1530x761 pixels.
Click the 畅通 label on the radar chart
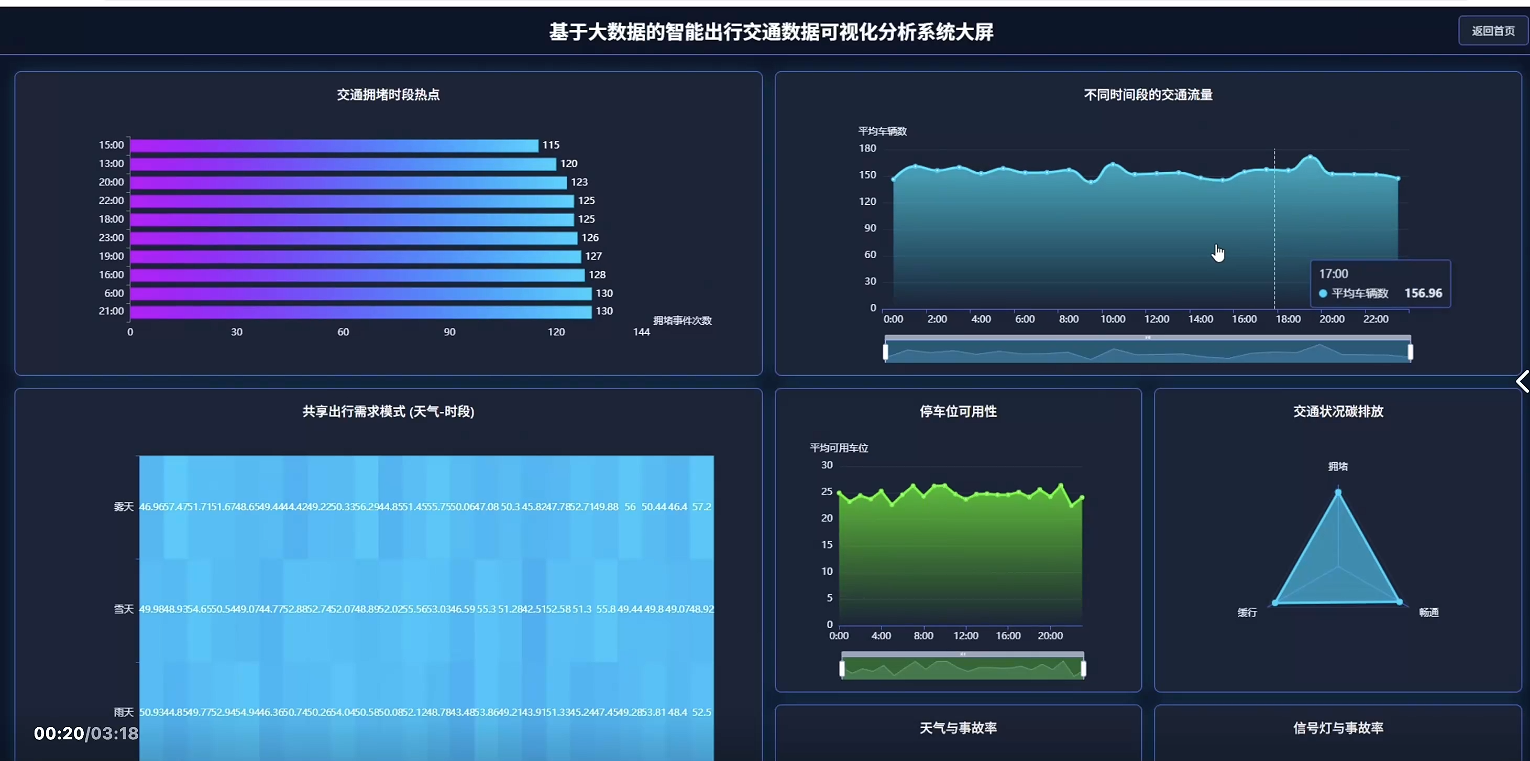[1429, 612]
